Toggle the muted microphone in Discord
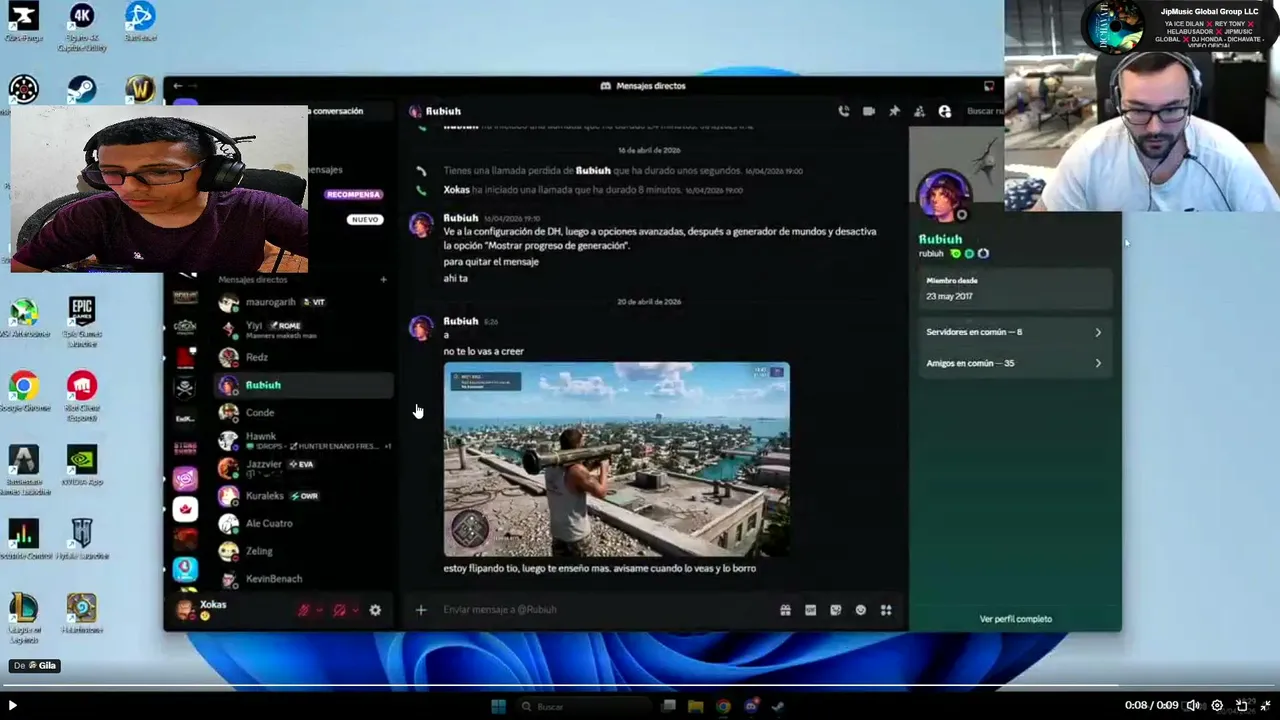1280x720 pixels. point(304,610)
